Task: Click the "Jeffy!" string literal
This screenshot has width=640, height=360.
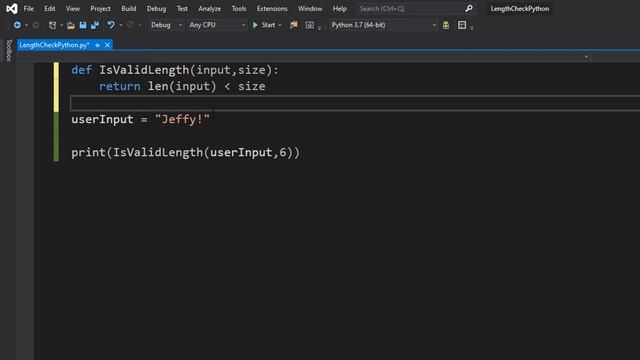Action: tap(182, 120)
